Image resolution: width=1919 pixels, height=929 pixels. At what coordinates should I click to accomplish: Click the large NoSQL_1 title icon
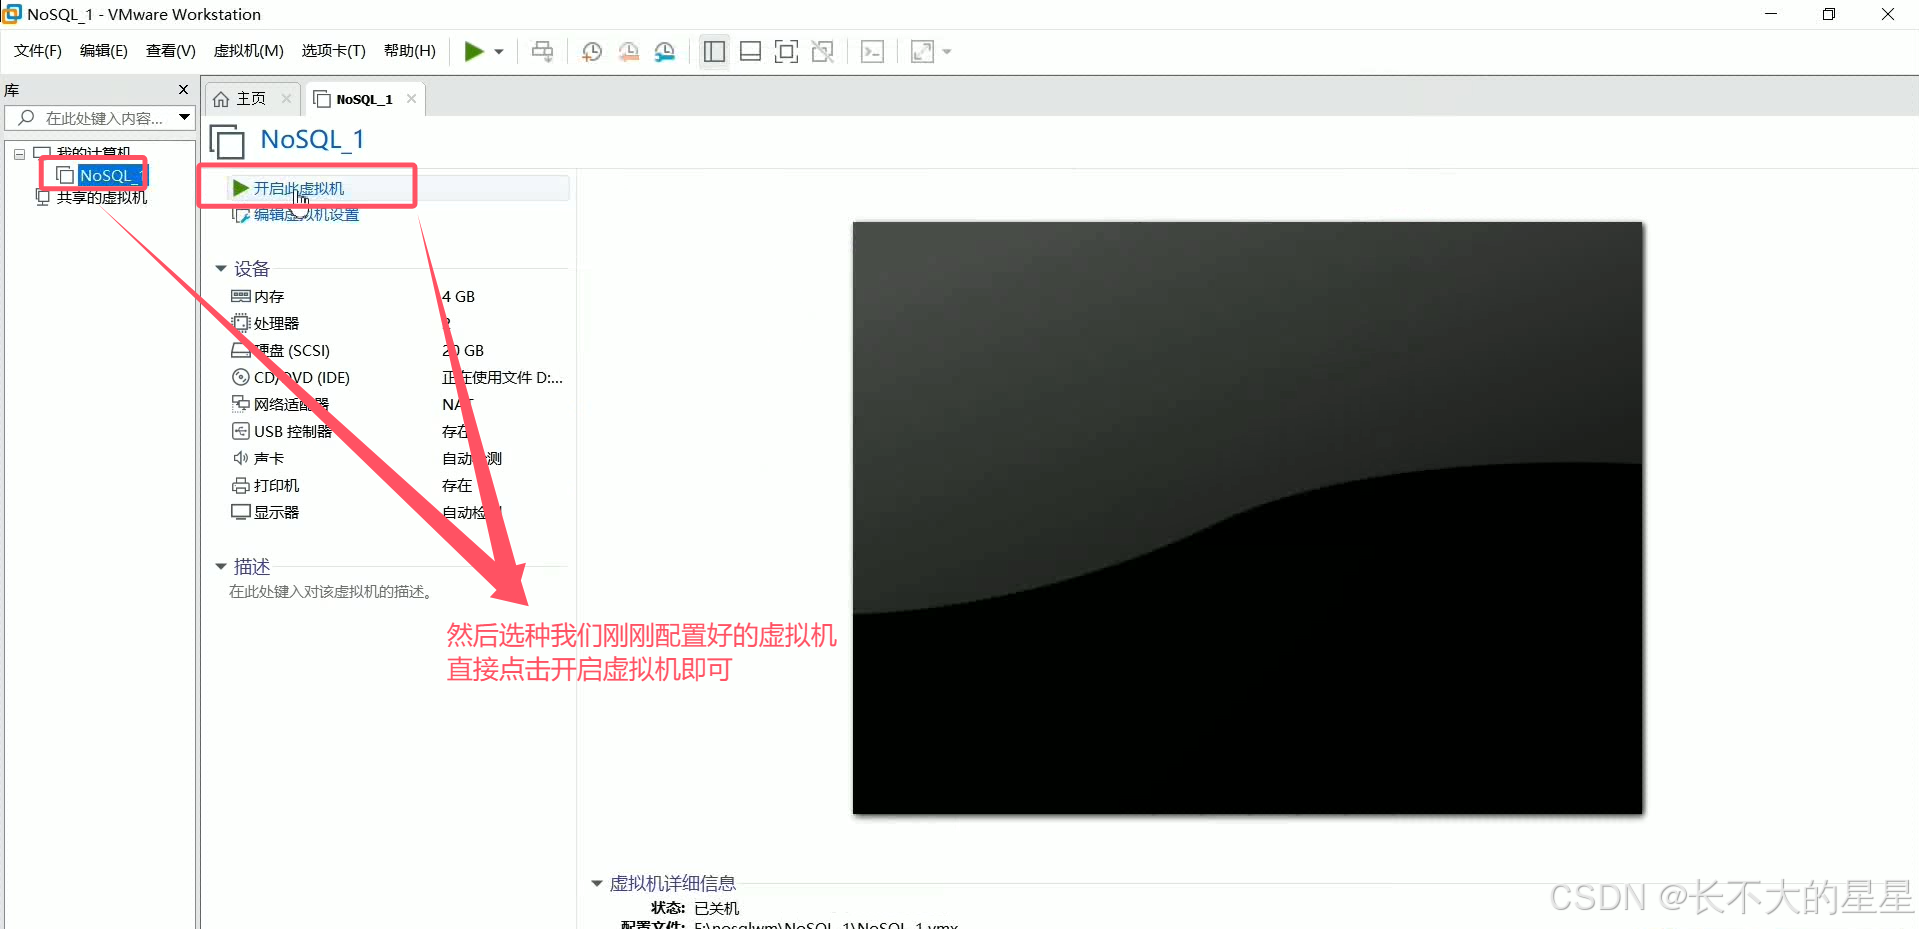point(227,140)
